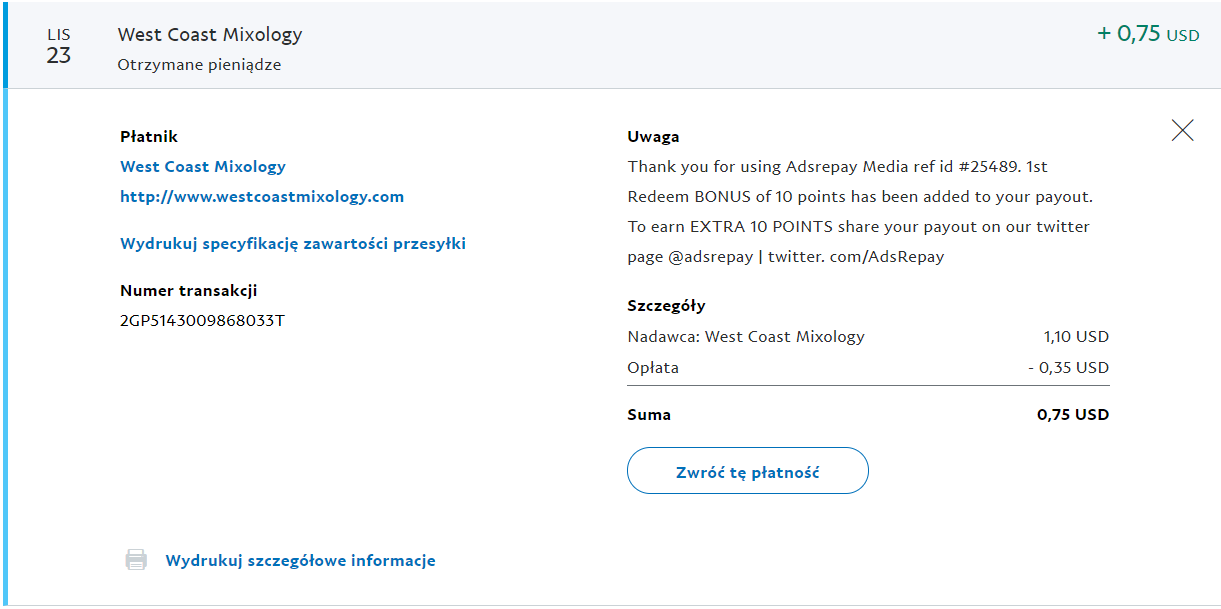Click note line about Redeem BONUS of 10 points
1221x609 pixels.
[x=860, y=197]
